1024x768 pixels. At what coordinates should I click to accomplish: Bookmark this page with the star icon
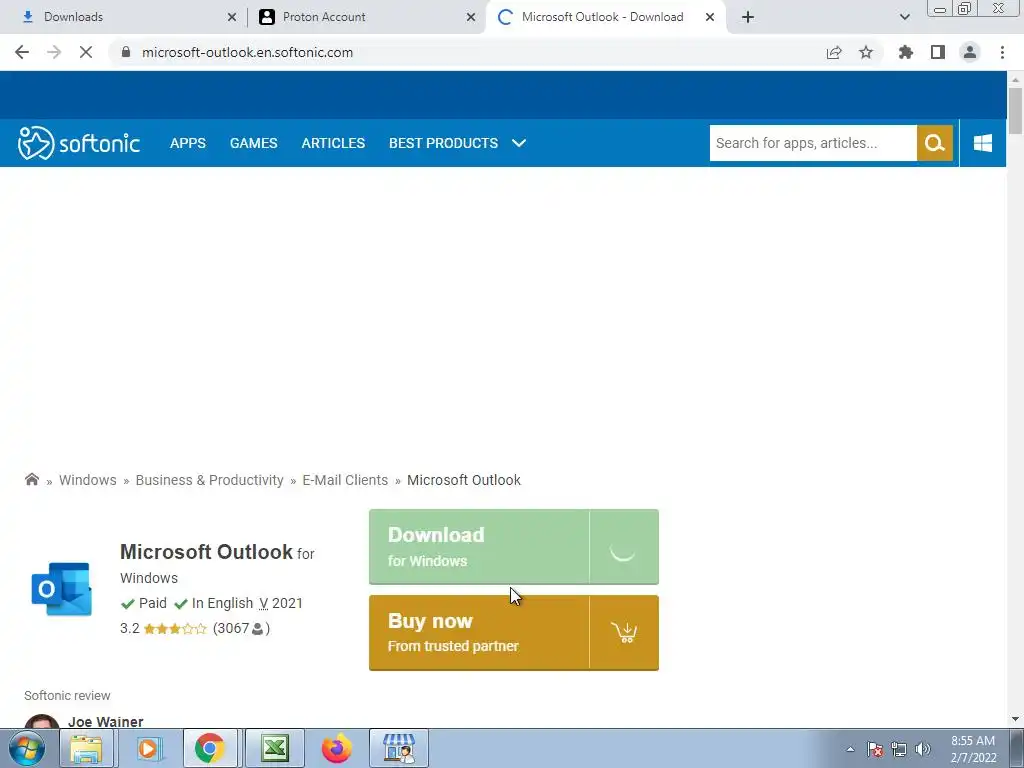[x=865, y=52]
